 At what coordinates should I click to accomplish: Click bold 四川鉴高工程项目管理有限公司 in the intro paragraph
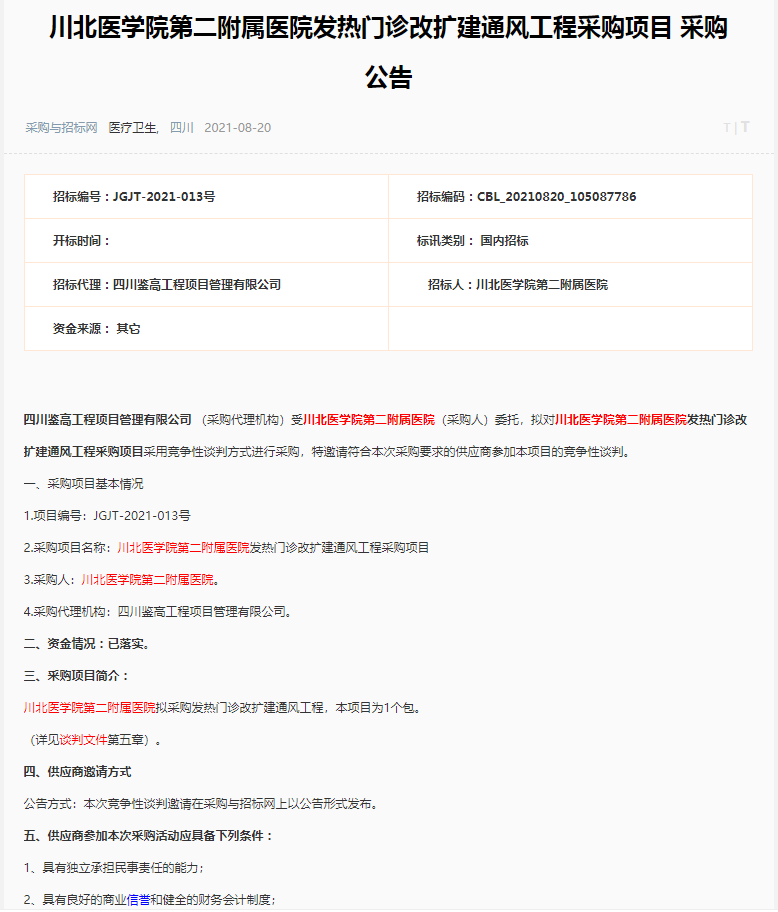tap(108, 420)
